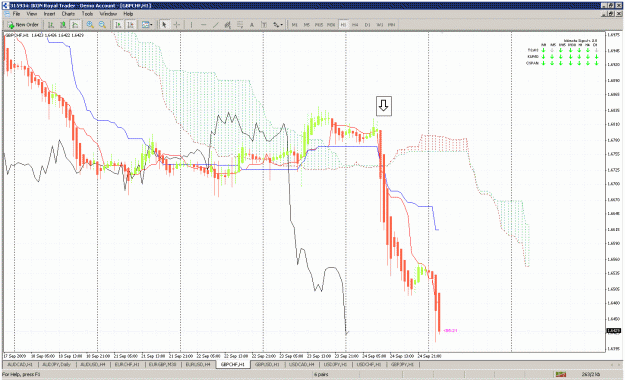This screenshot has height=380, width=625.
Task: Open the View menu
Action: [32, 14]
